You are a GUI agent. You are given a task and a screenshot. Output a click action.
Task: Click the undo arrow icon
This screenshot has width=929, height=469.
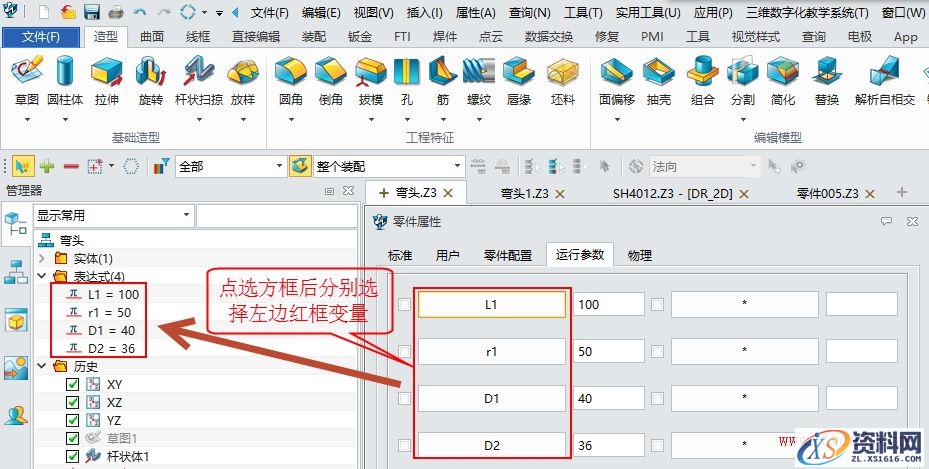coord(140,11)
